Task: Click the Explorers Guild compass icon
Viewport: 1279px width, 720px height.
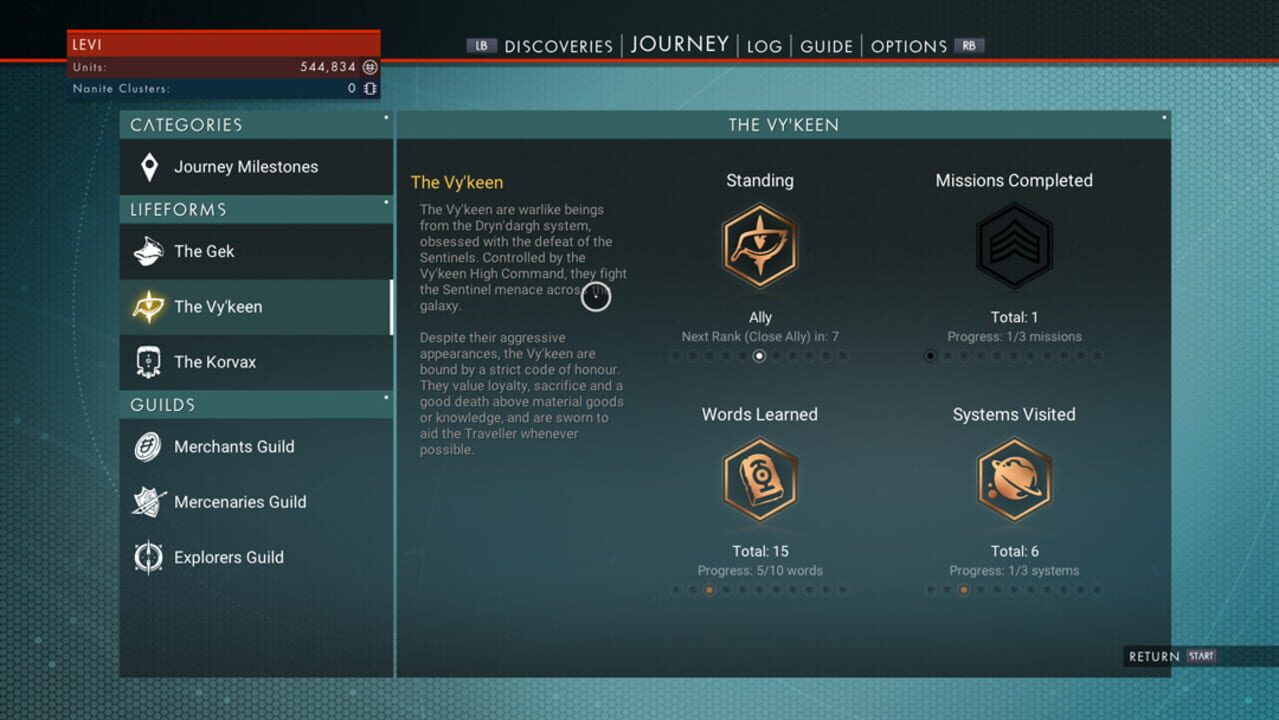Action: 149,557
